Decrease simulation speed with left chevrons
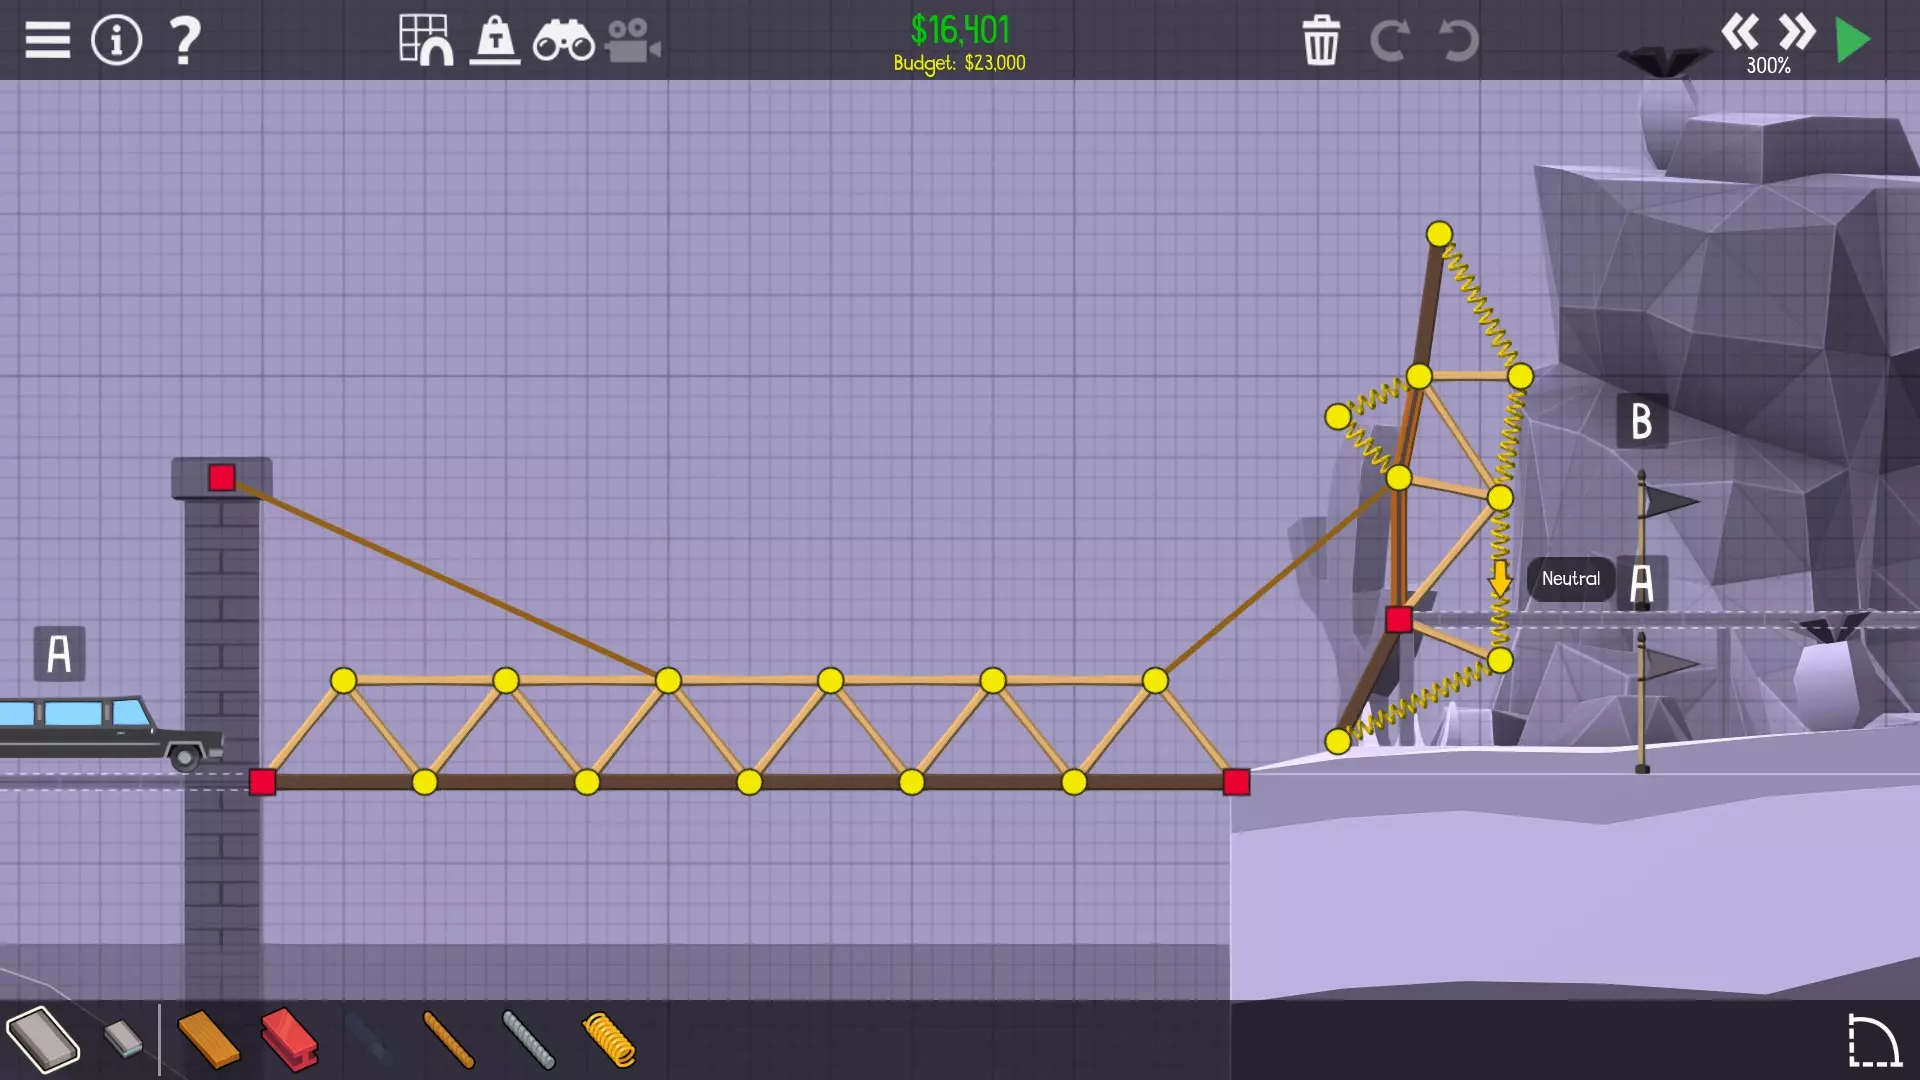Screen dimensions: 1920x1080 [x=1740, y=32]
